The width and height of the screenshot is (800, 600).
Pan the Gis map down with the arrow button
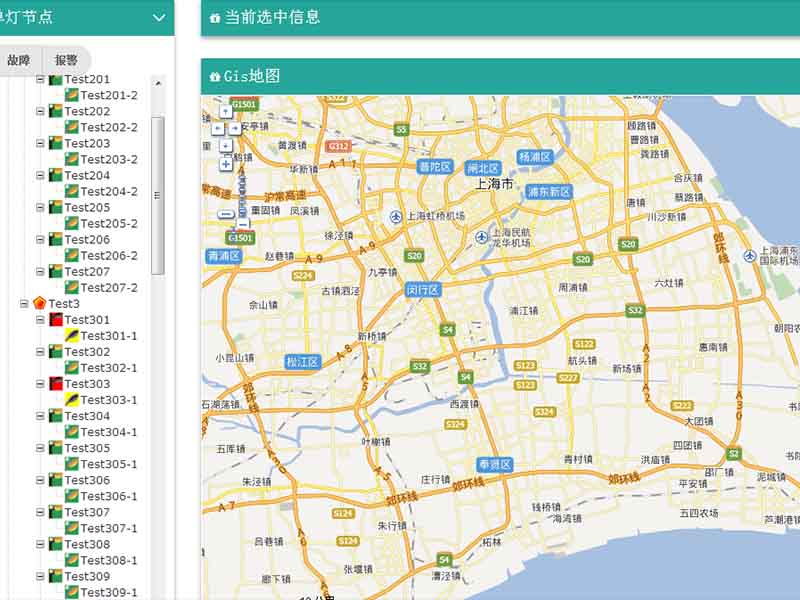tap(226, 146)
